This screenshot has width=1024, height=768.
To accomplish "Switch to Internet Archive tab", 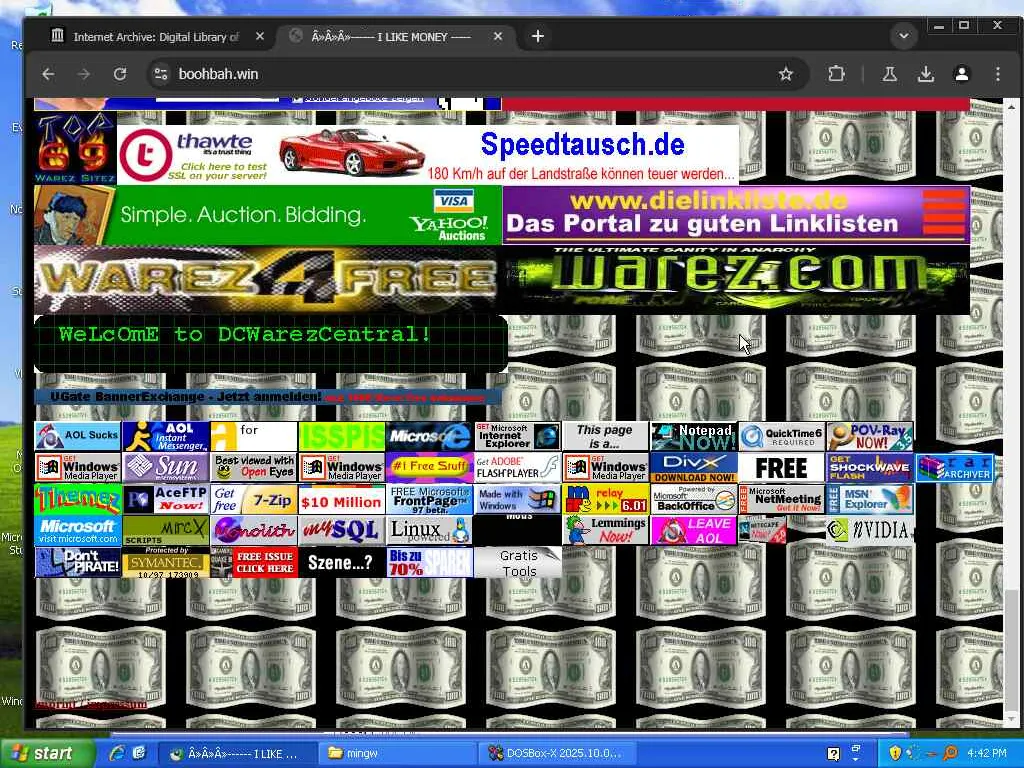I will [x=153, y=37].
